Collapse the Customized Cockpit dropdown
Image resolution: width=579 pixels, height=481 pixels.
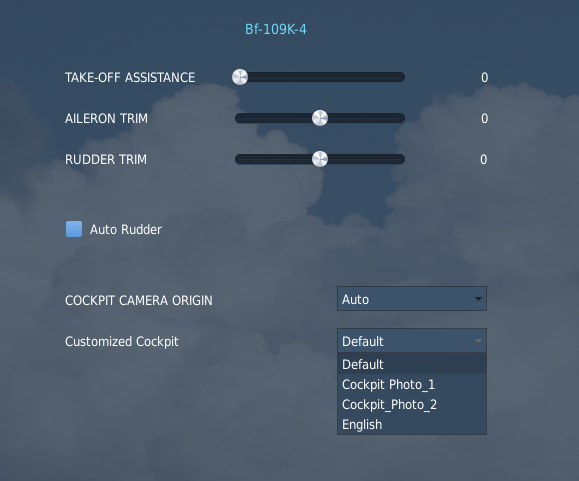(x=412, y=341)
